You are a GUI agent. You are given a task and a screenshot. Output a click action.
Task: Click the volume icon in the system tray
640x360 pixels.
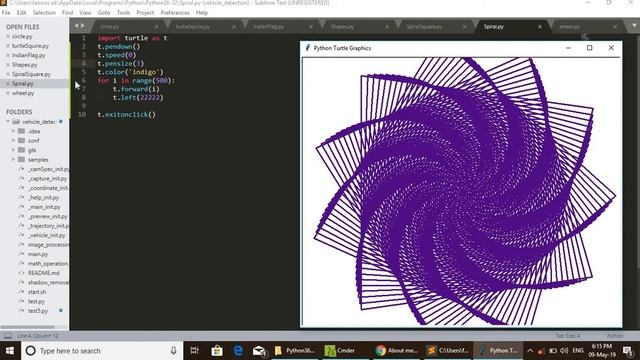click(564, 351)
